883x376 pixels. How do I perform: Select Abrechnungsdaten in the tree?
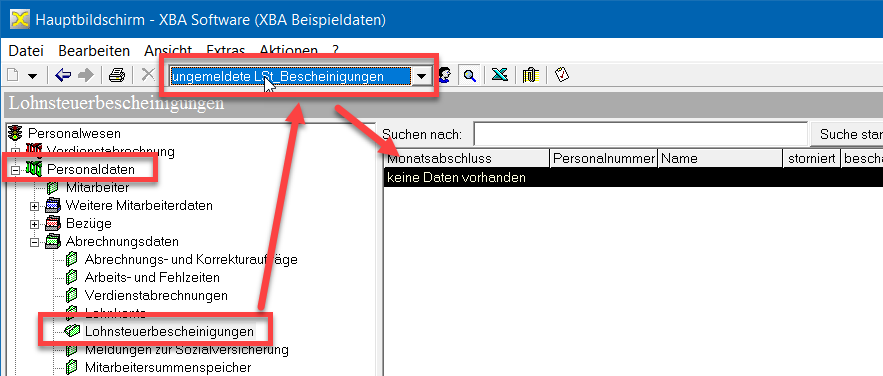coord(122,241)
